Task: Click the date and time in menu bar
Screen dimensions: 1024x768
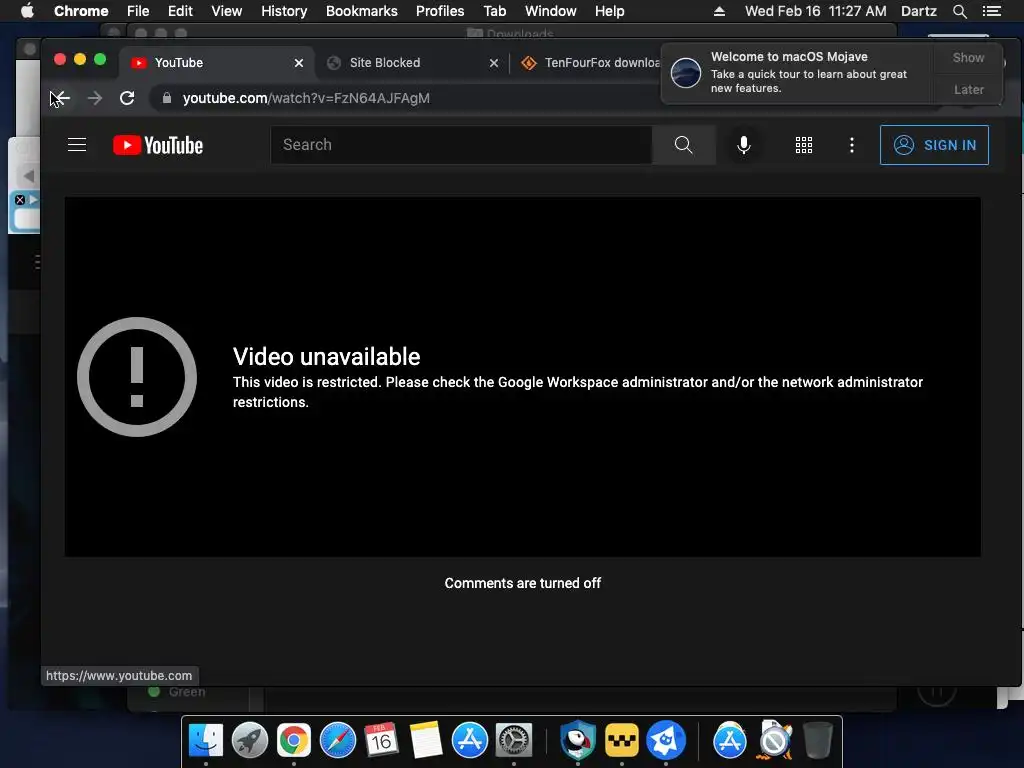Action: [x=816, y=11]
